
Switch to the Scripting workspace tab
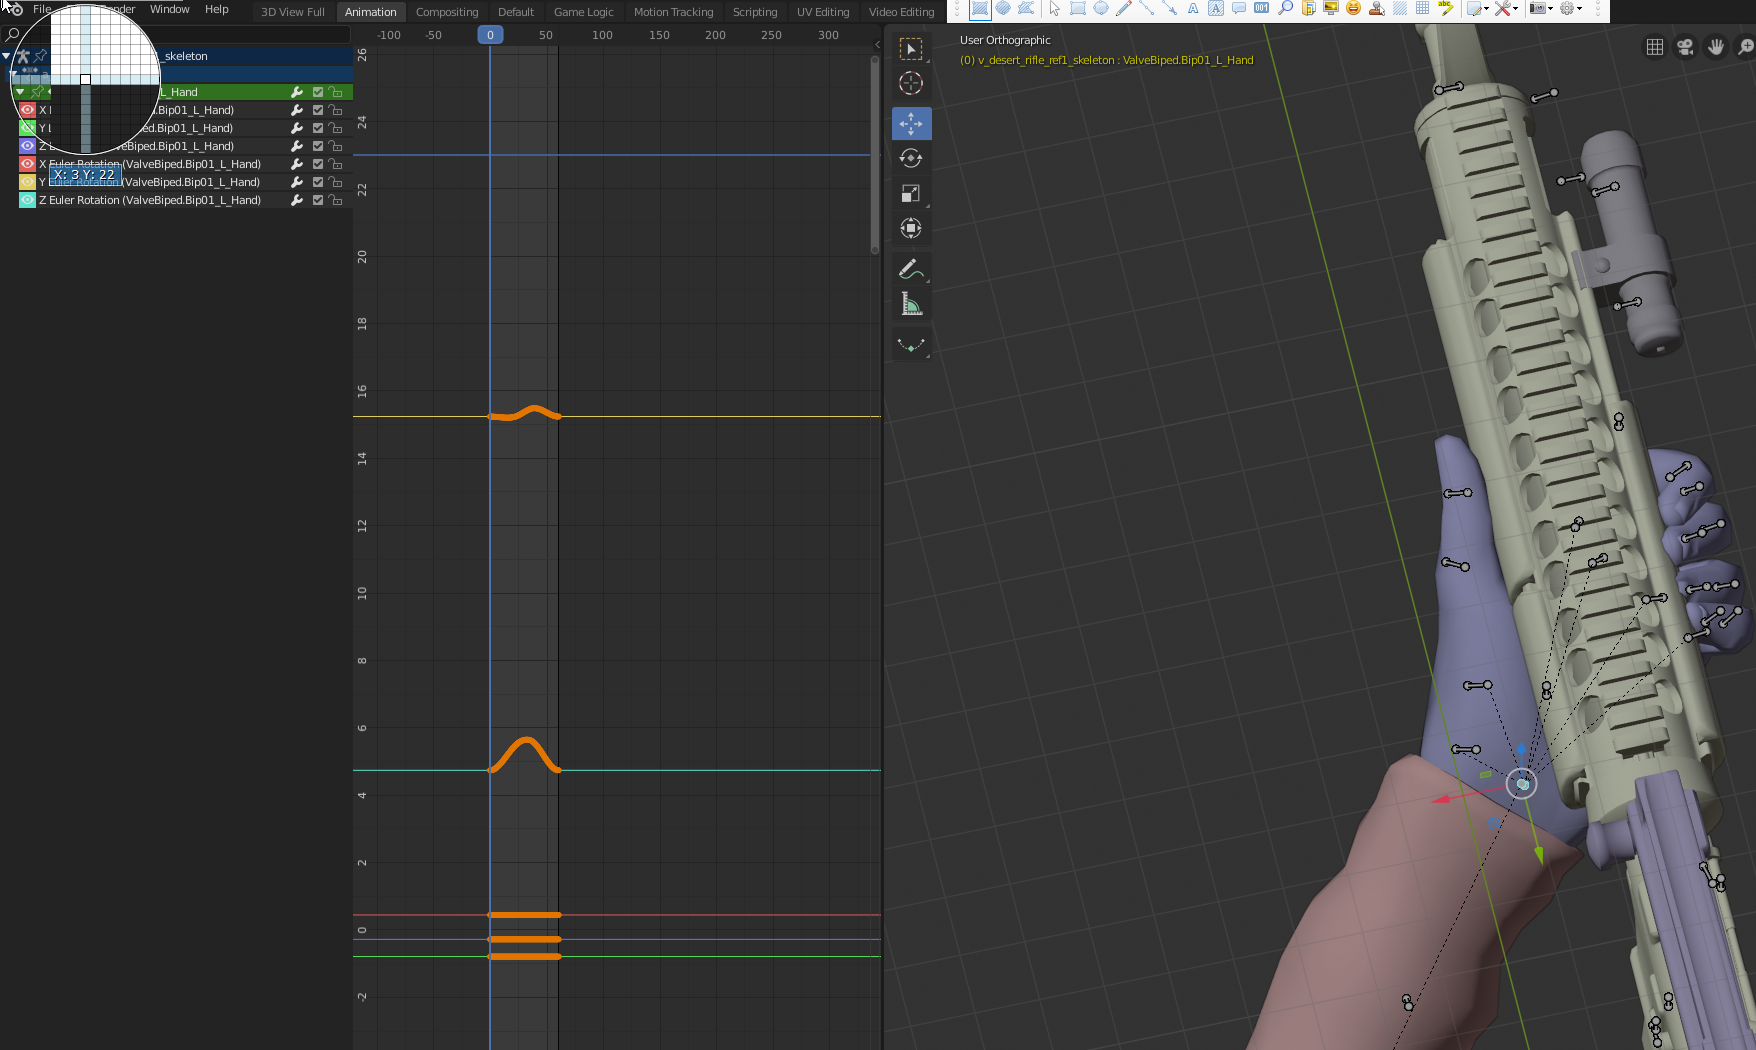click(754, 12)
